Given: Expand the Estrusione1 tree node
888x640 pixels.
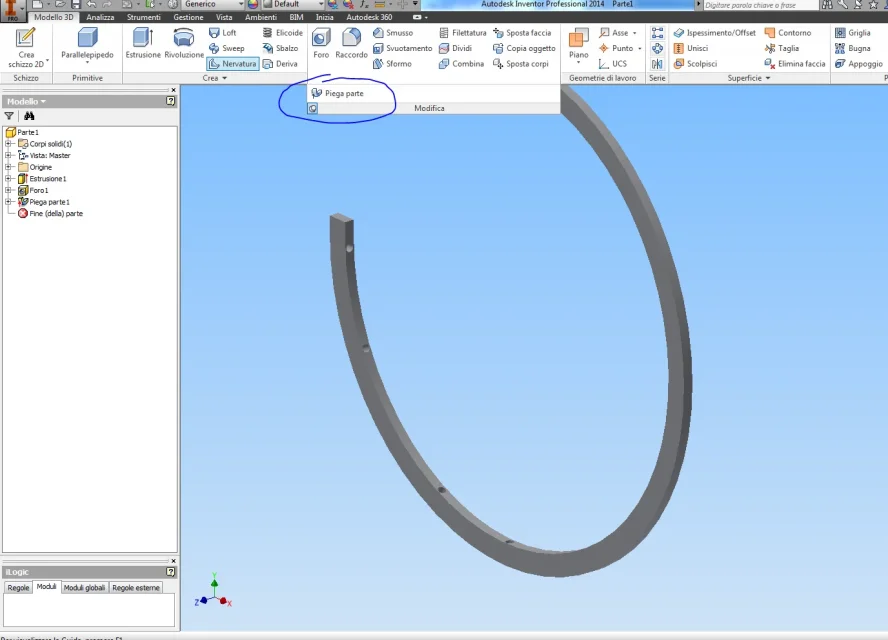Looking at the screenshot, I should (x=8, y=178).
